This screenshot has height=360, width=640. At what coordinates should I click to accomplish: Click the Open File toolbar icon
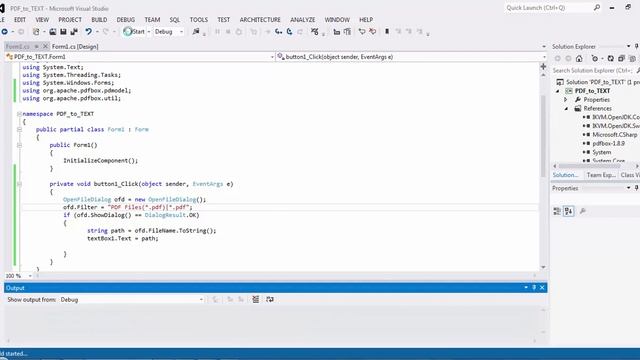pyautogui.click(x=53, y=31)
